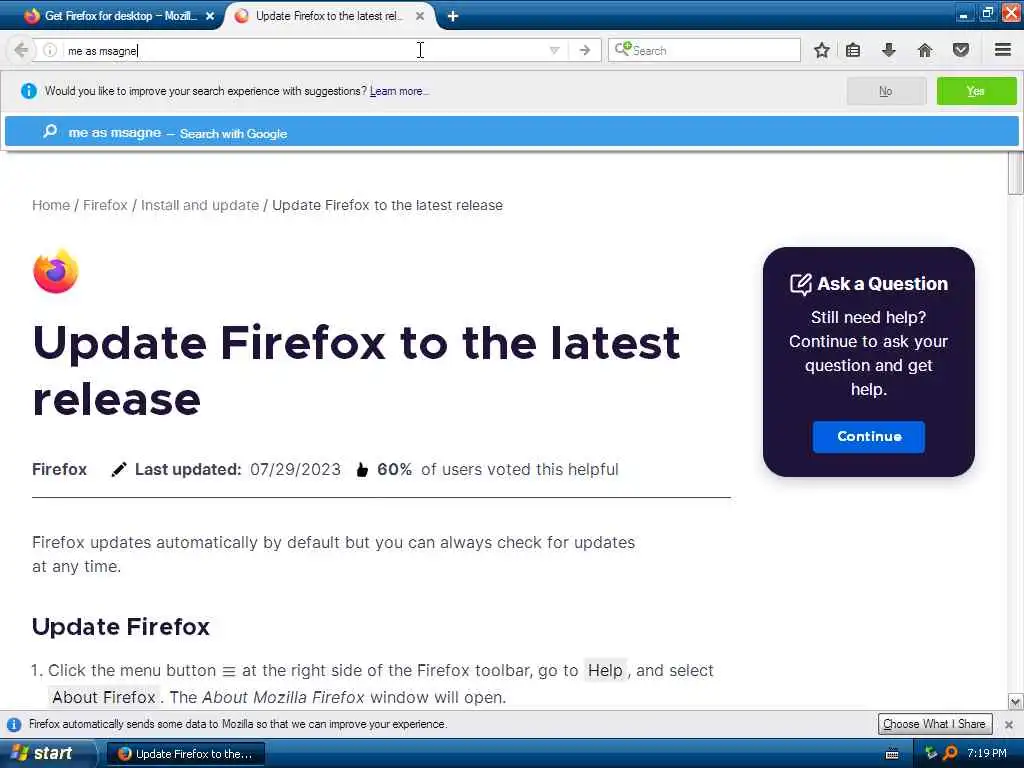
Task: Click the network tray icon
Action: point(931,753)
